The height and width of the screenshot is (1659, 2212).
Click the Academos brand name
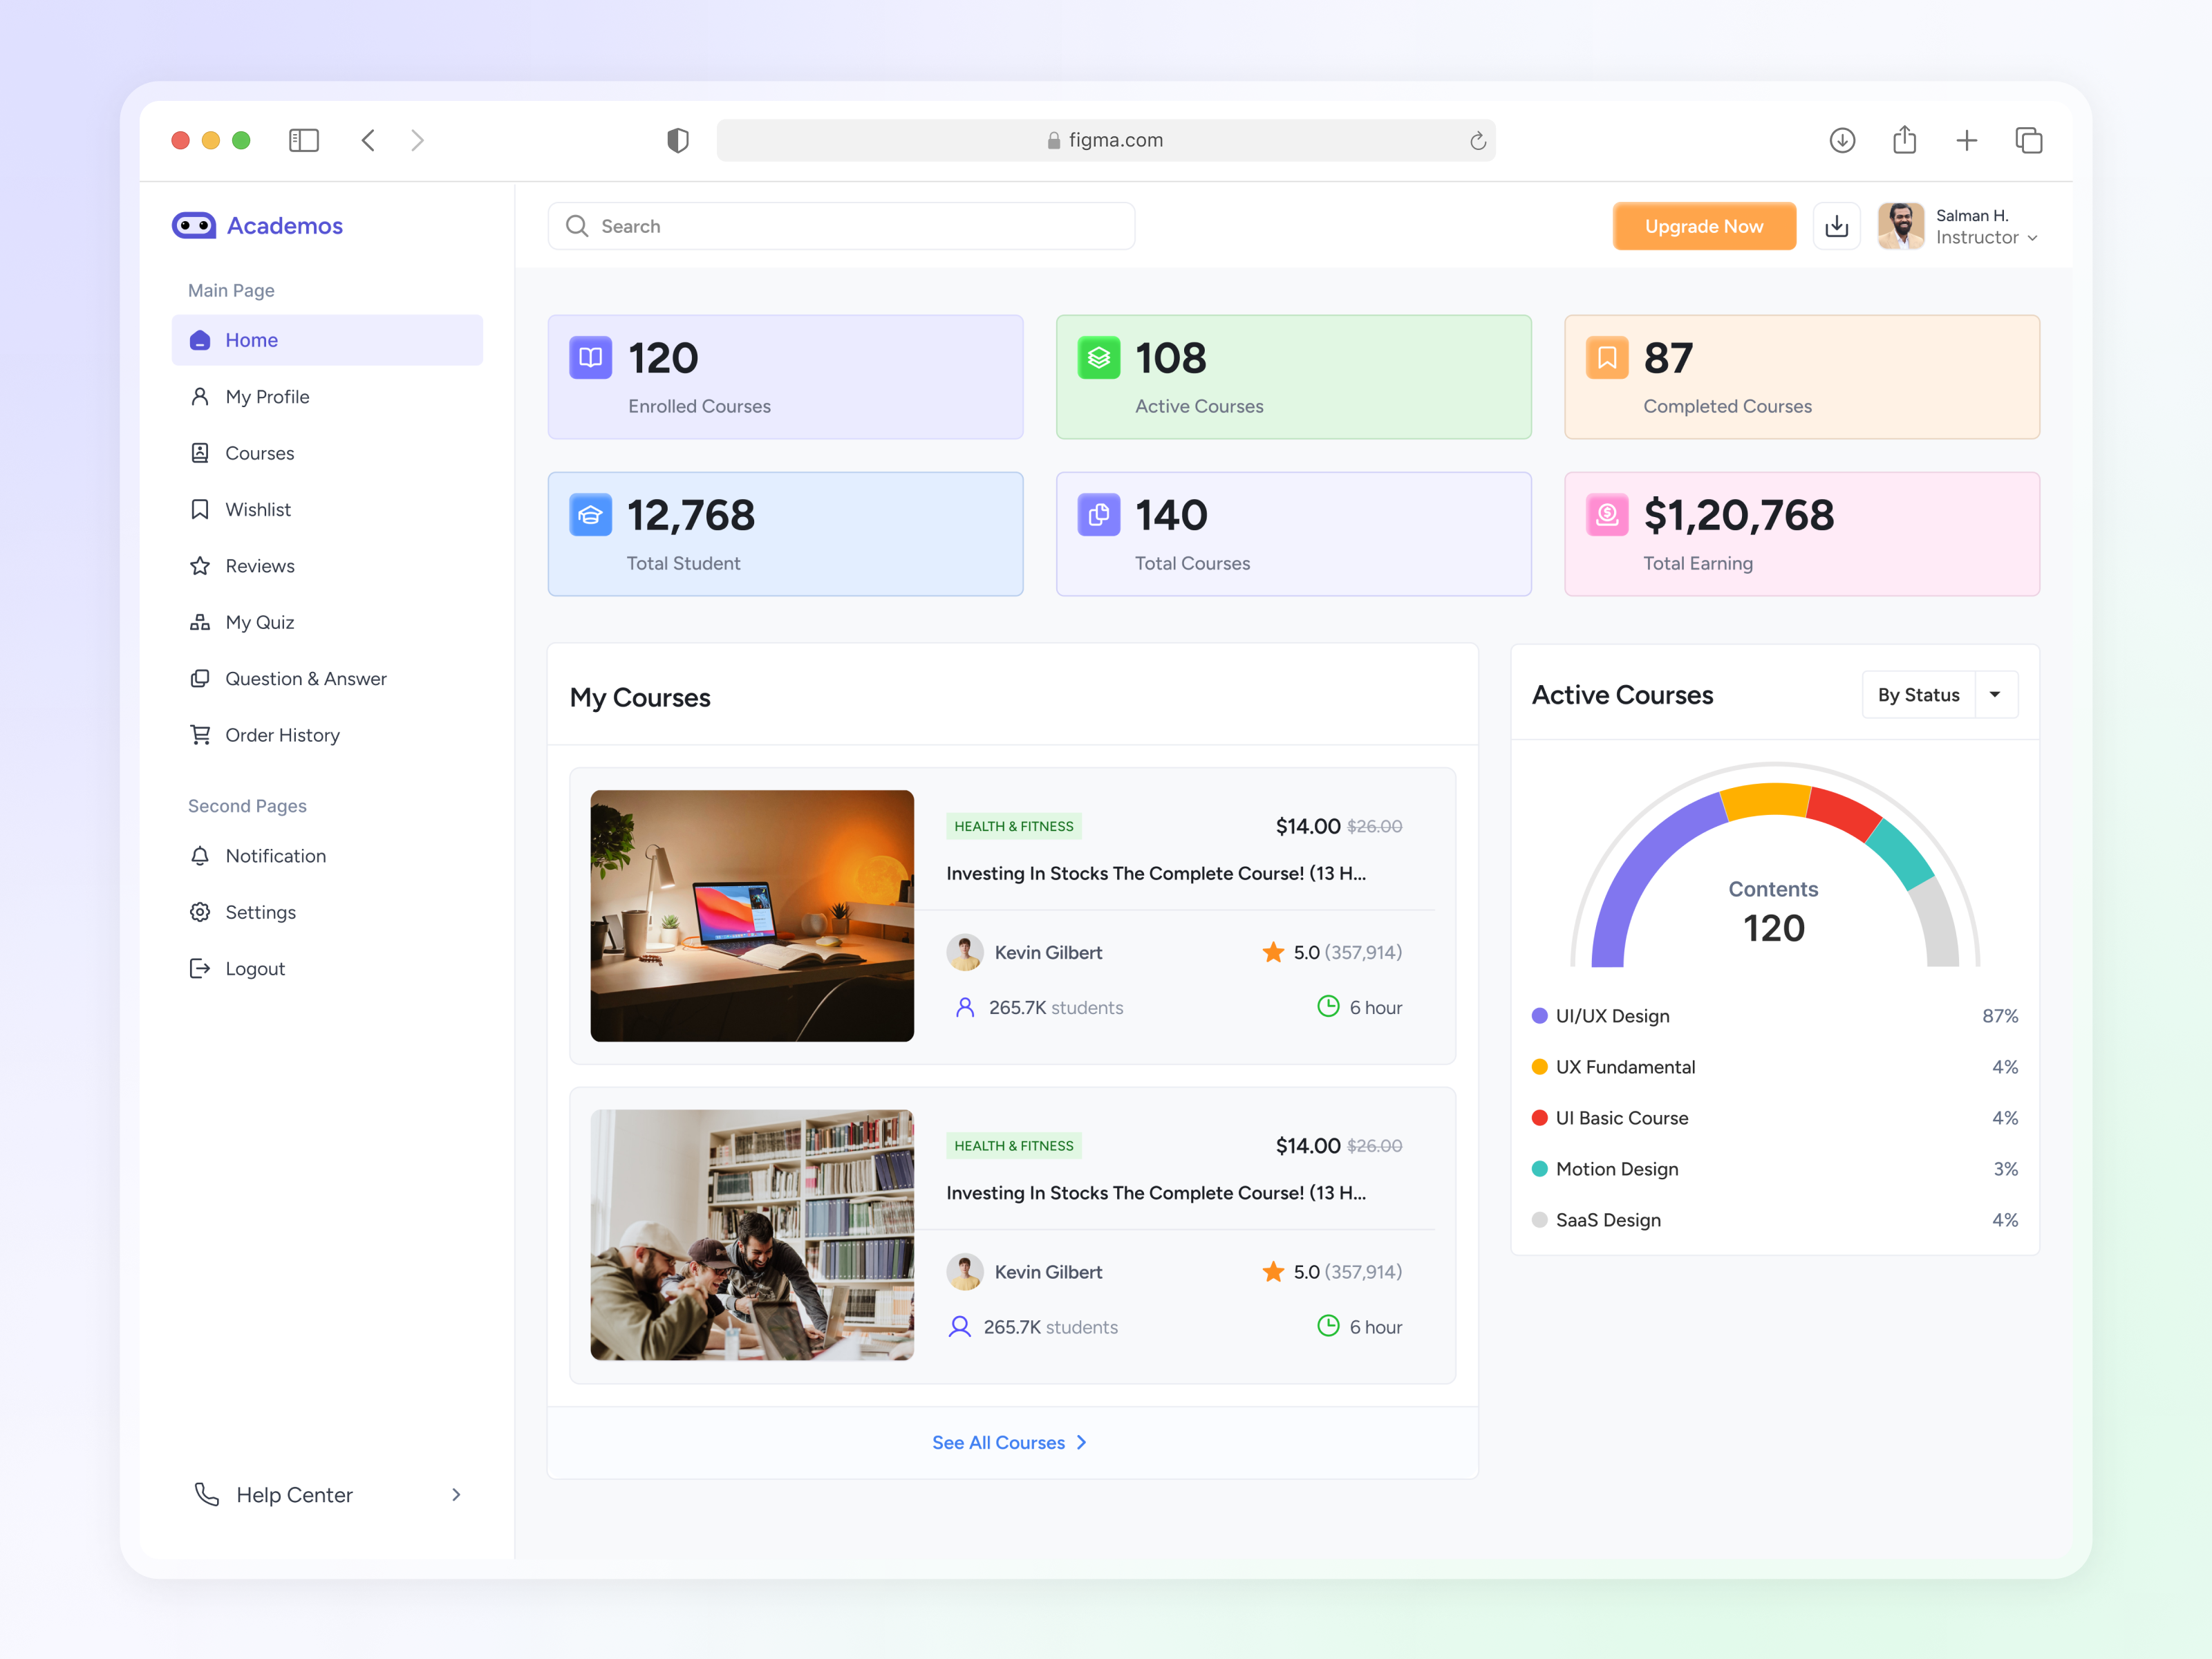[x=285, y=226]
